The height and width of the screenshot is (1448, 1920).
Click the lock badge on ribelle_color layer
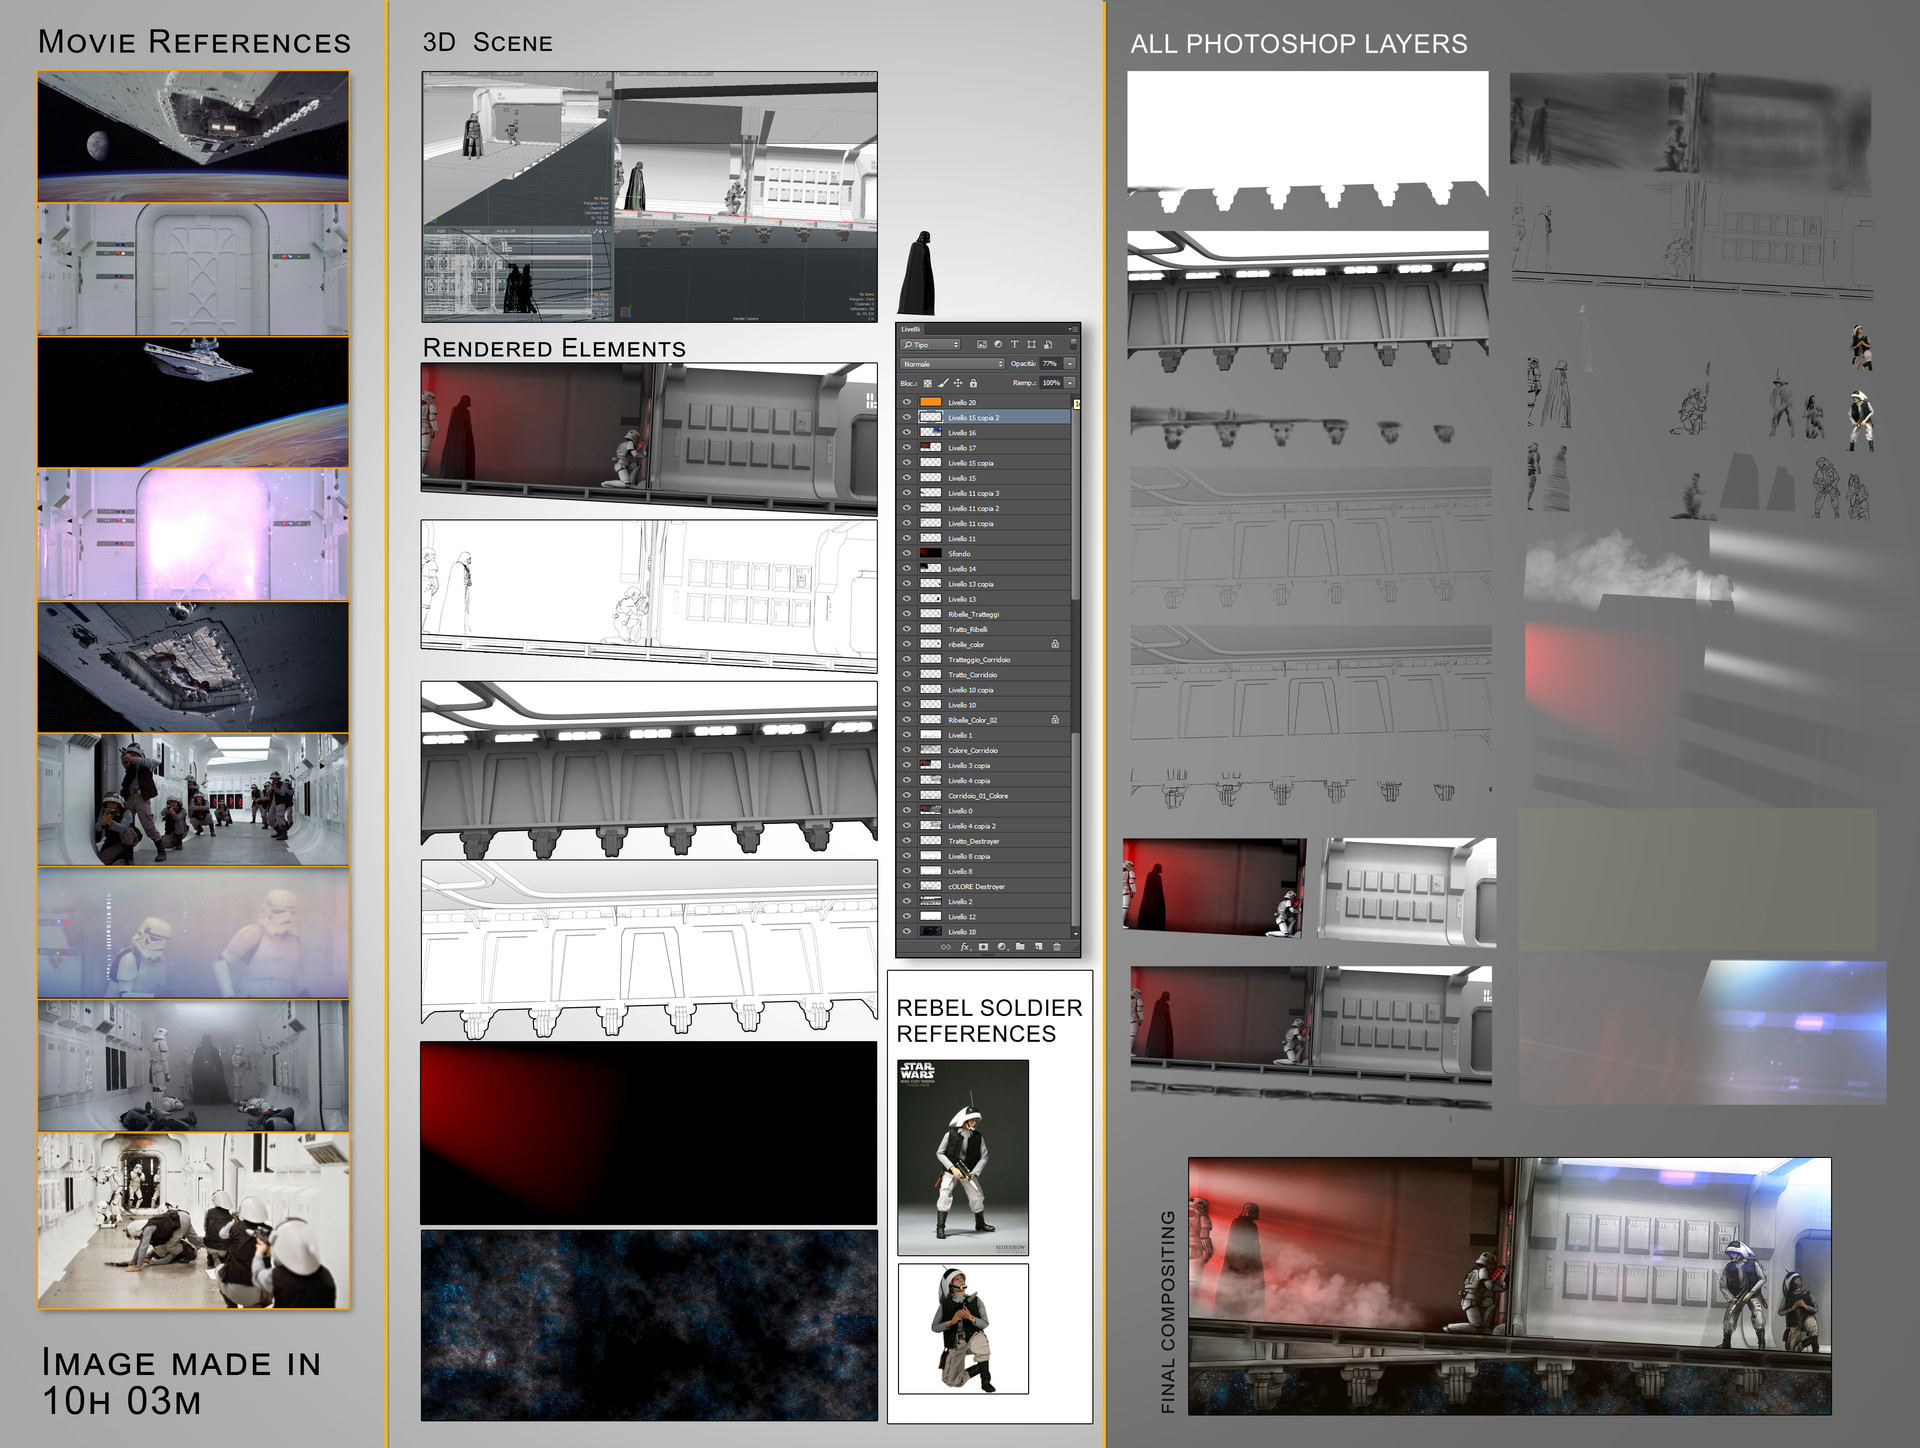tap(1055, 644)
